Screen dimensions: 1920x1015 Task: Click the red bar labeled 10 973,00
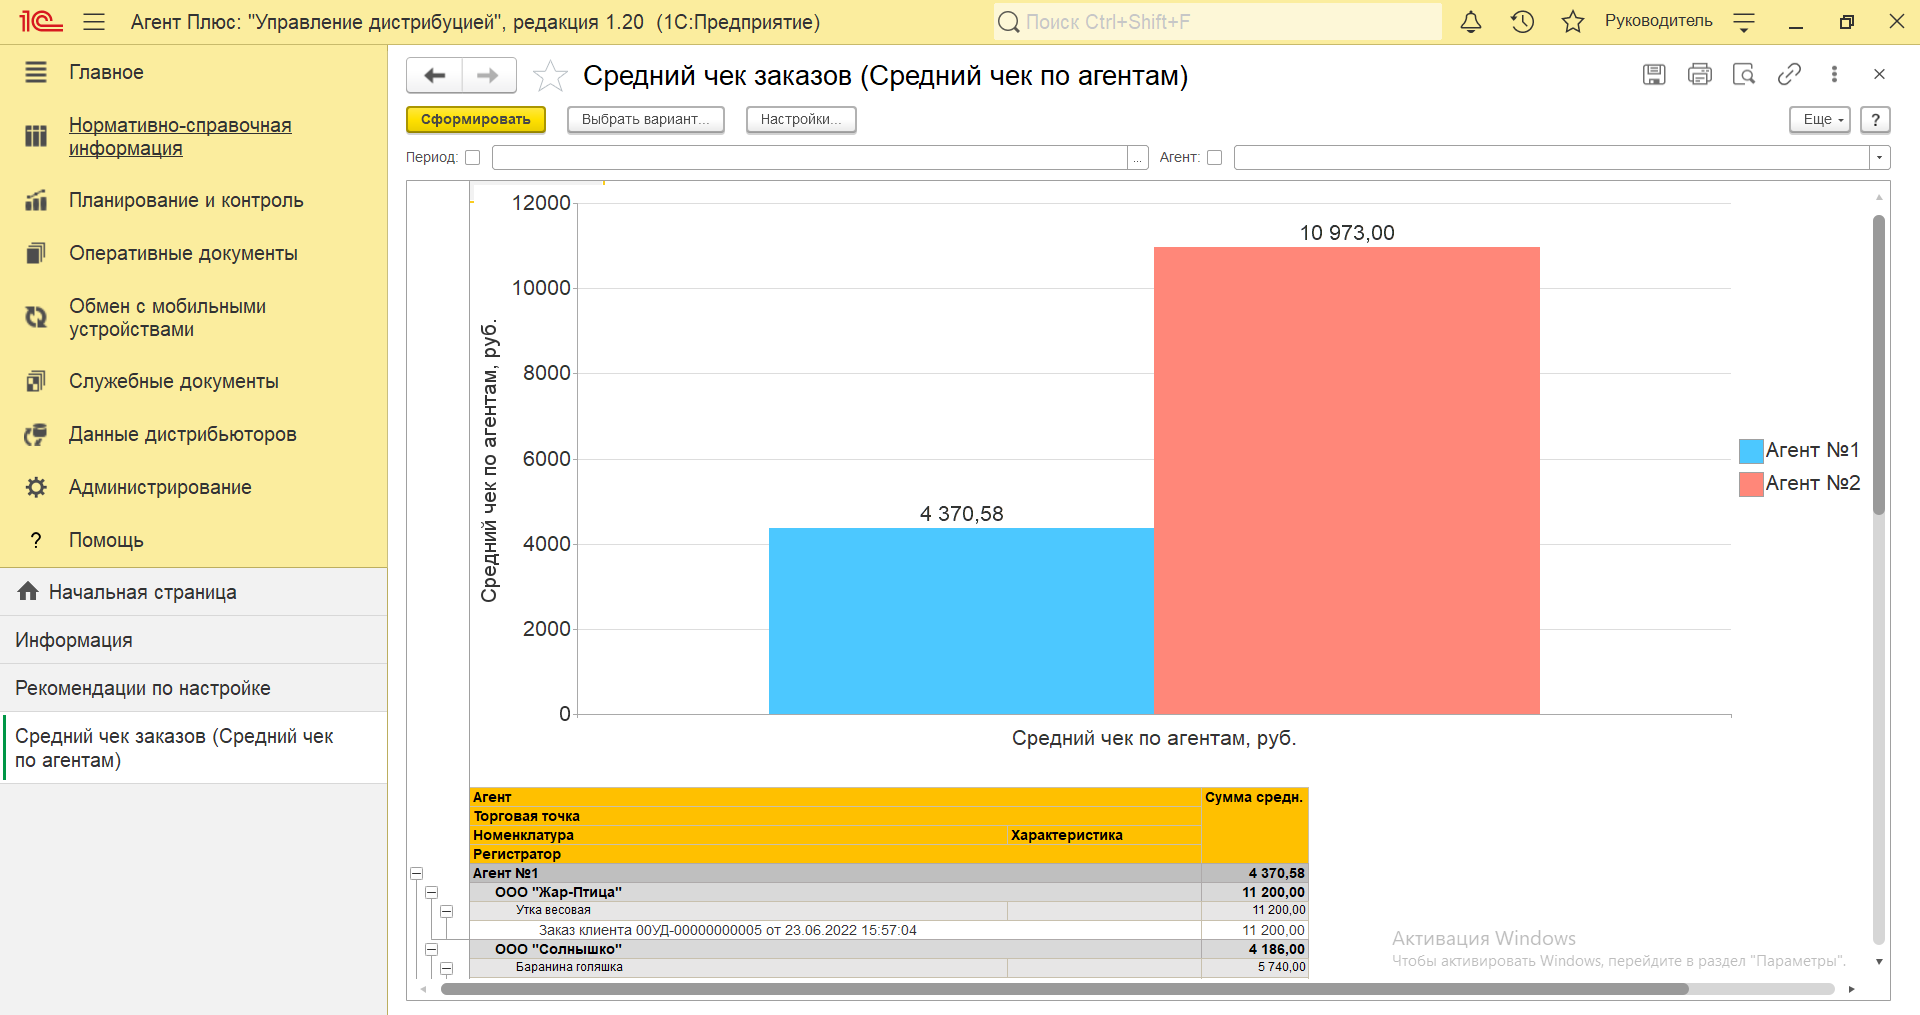(1346, 481)
